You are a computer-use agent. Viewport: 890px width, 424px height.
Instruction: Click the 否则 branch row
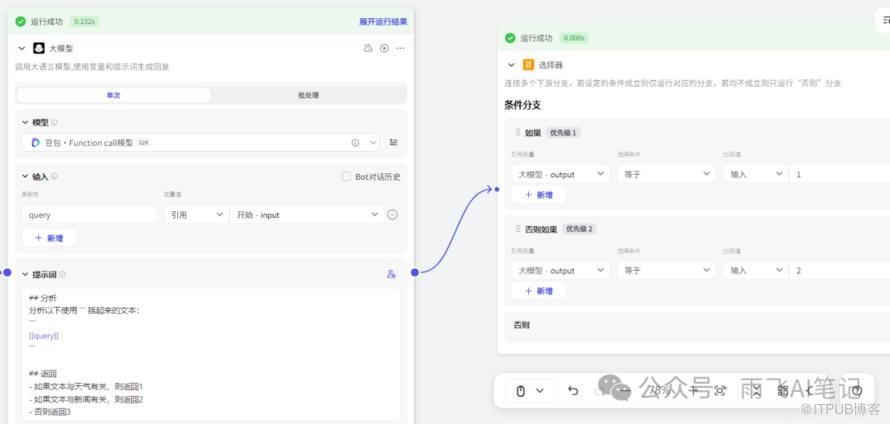(697, 326)
